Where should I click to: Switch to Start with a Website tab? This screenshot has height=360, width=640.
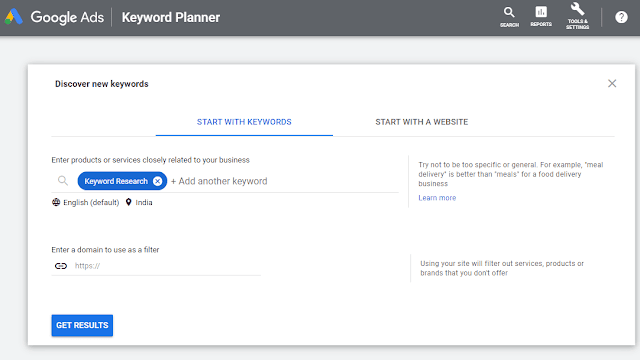tap(422, 122)
